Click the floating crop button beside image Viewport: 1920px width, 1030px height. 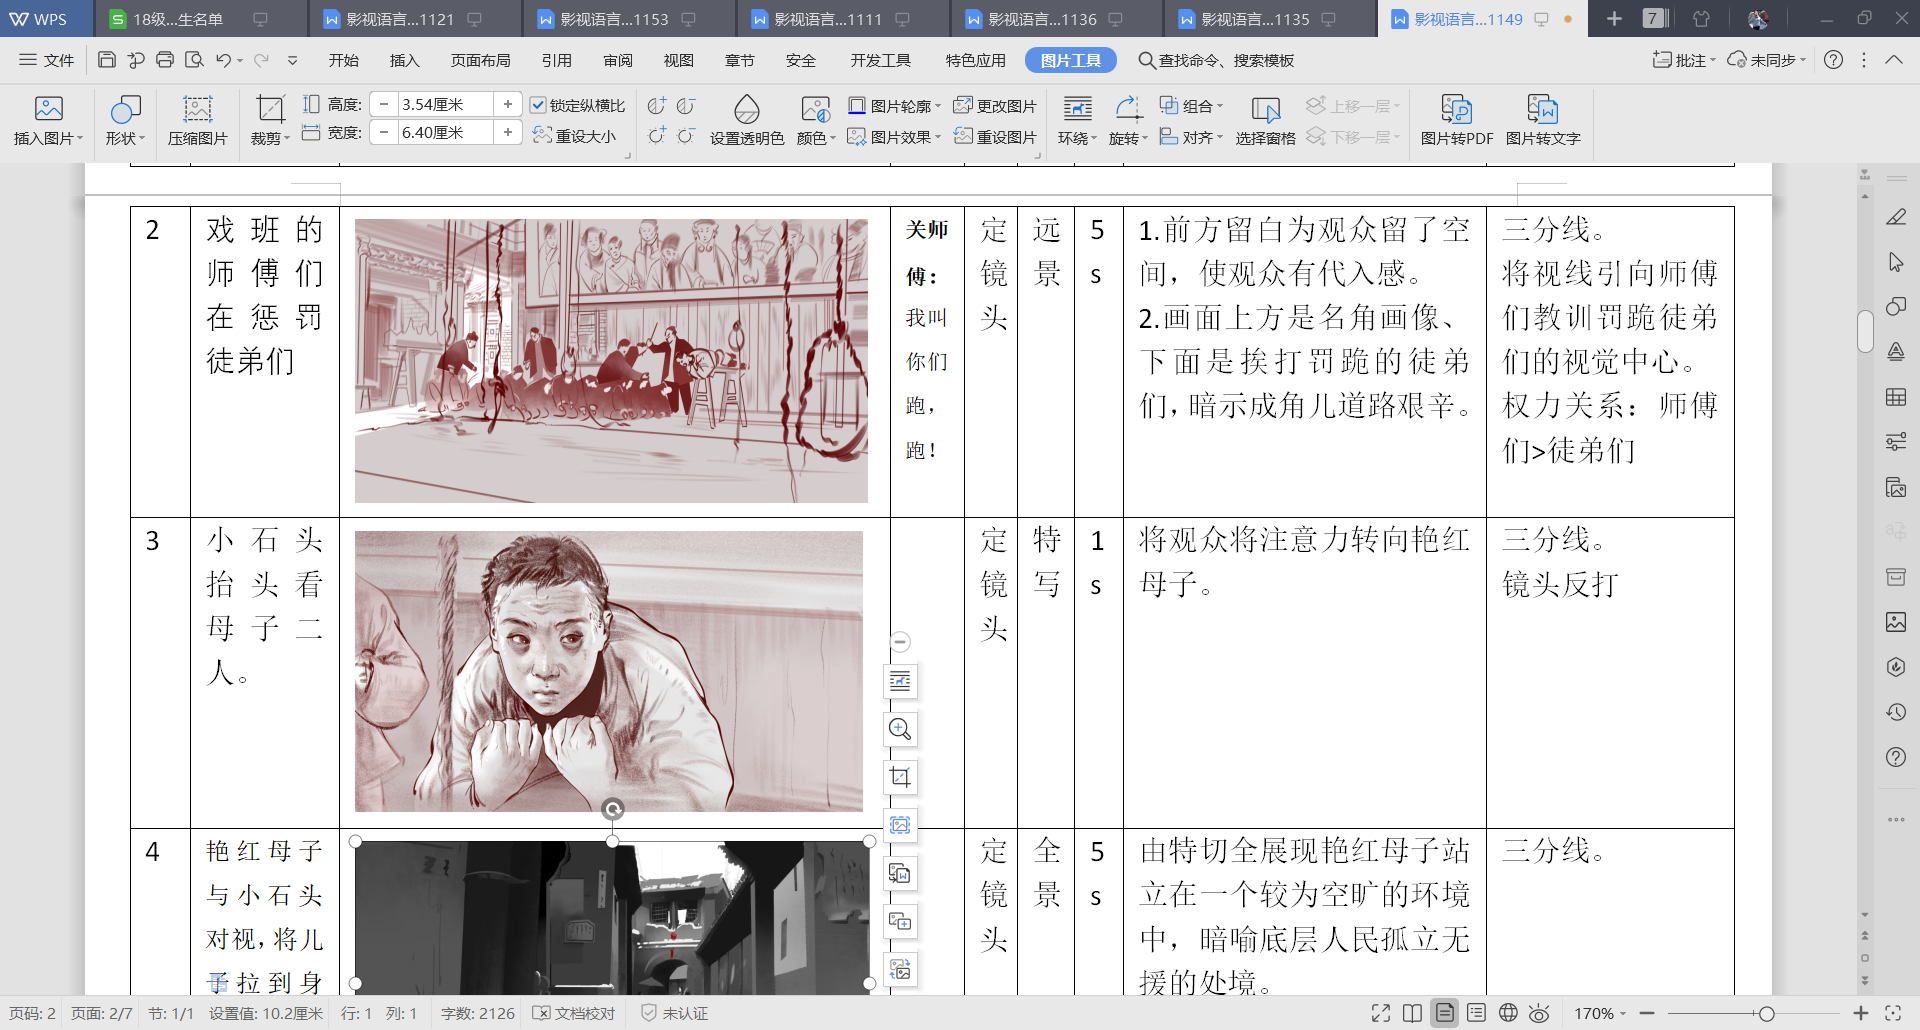900,777
